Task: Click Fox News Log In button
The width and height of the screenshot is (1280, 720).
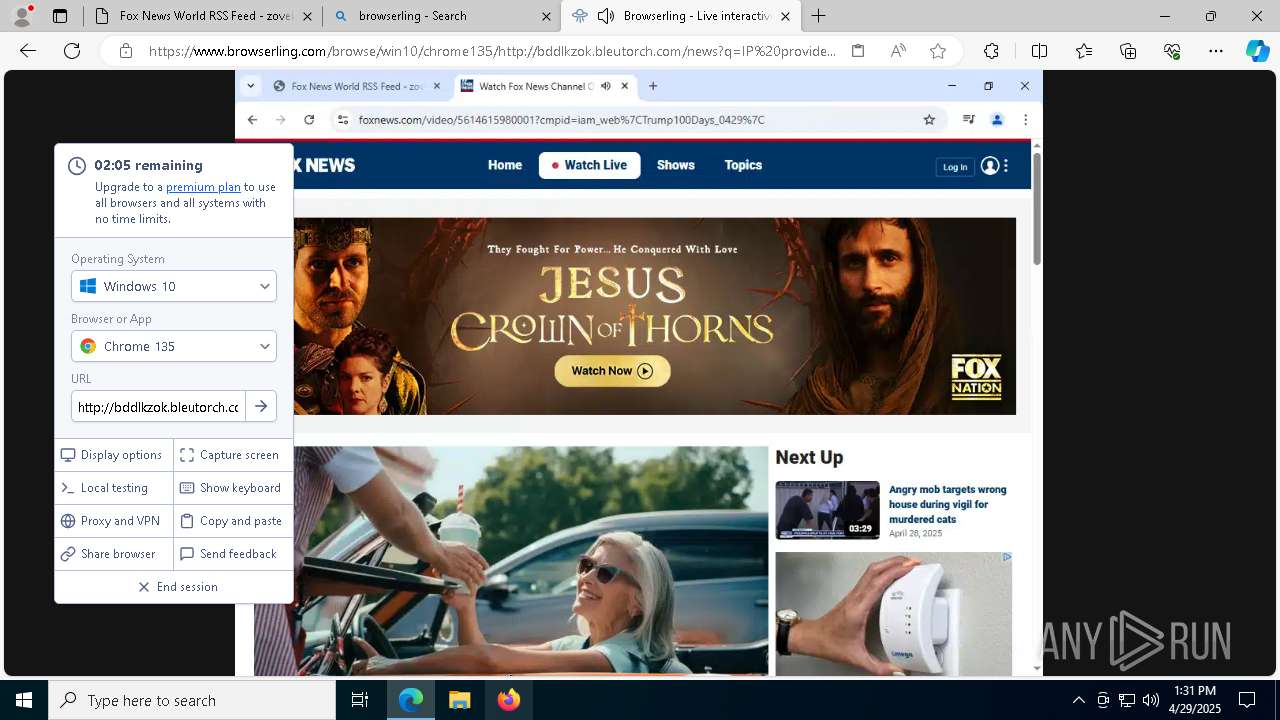Action: (955, 167)
